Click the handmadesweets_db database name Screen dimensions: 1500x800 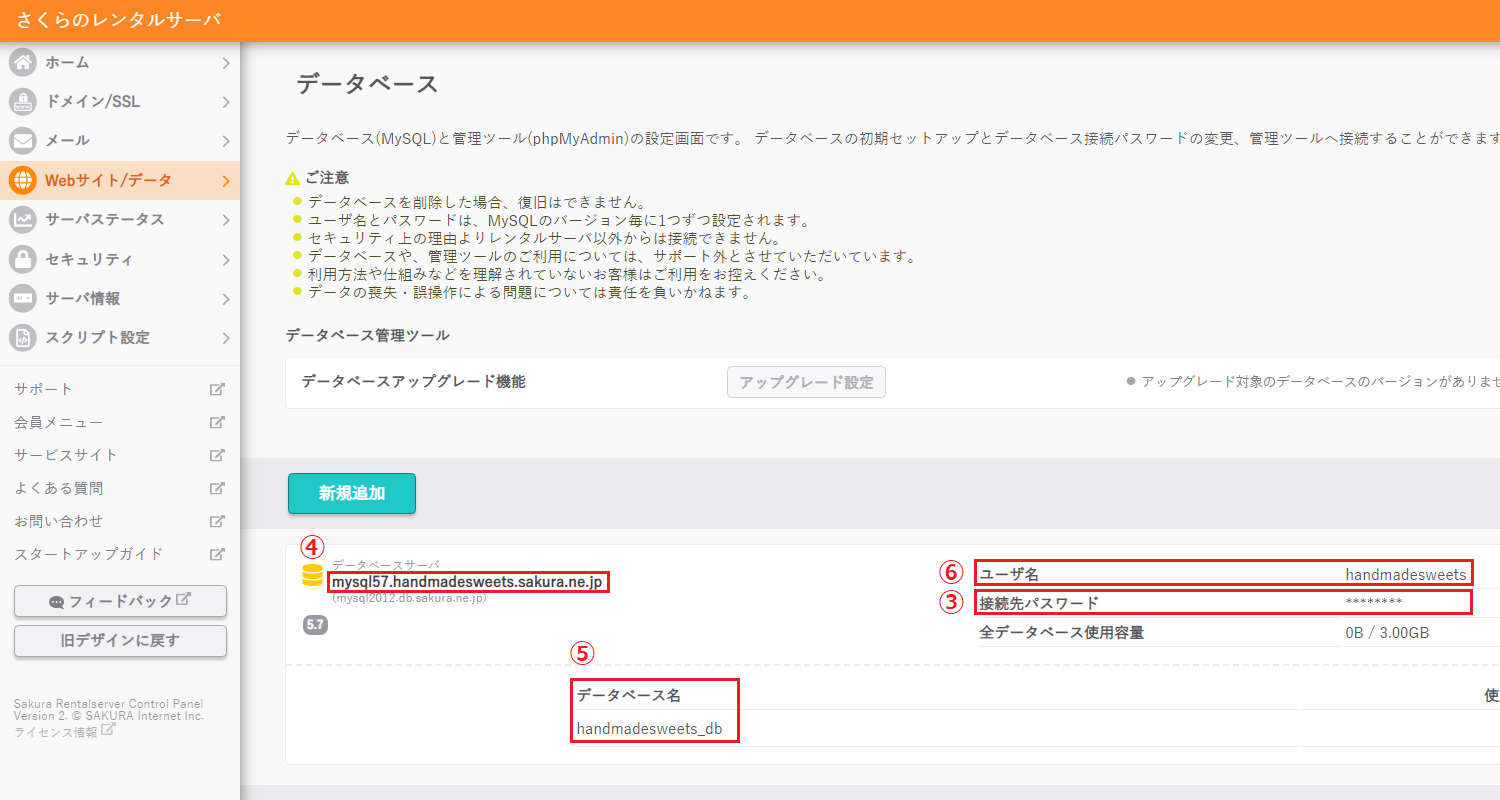point(649,729)
